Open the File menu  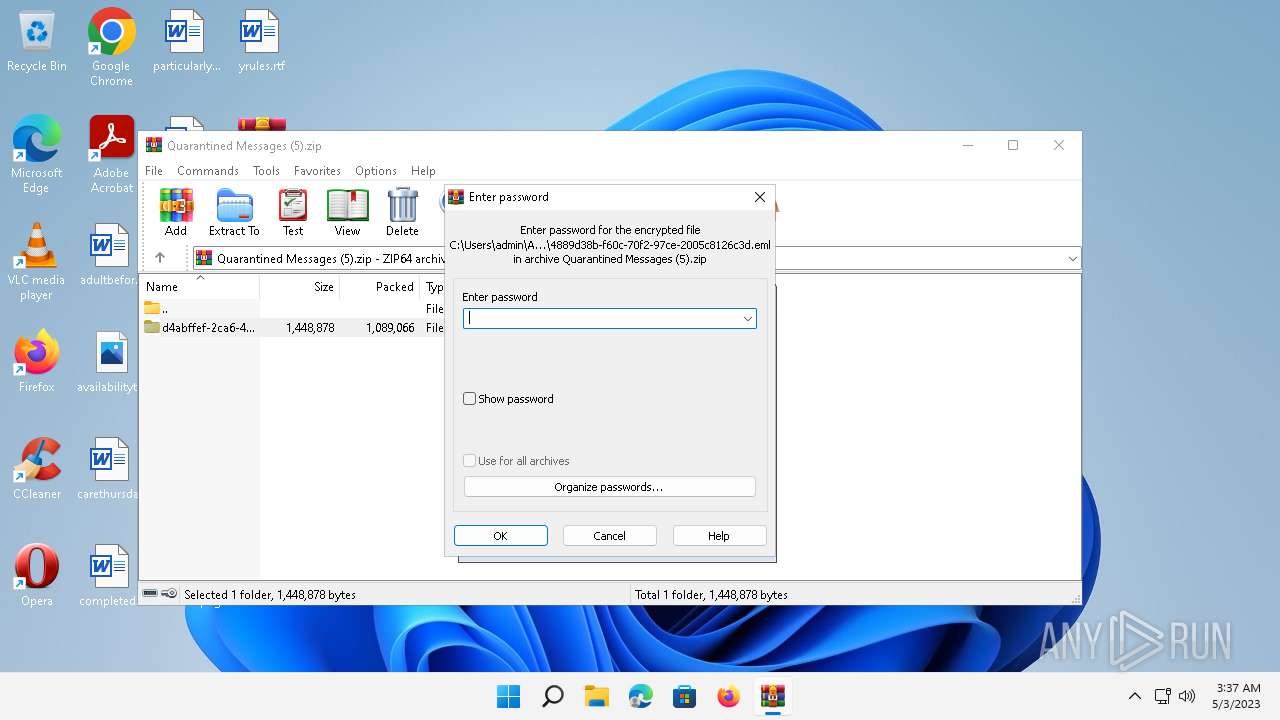[x=154, y=171]
